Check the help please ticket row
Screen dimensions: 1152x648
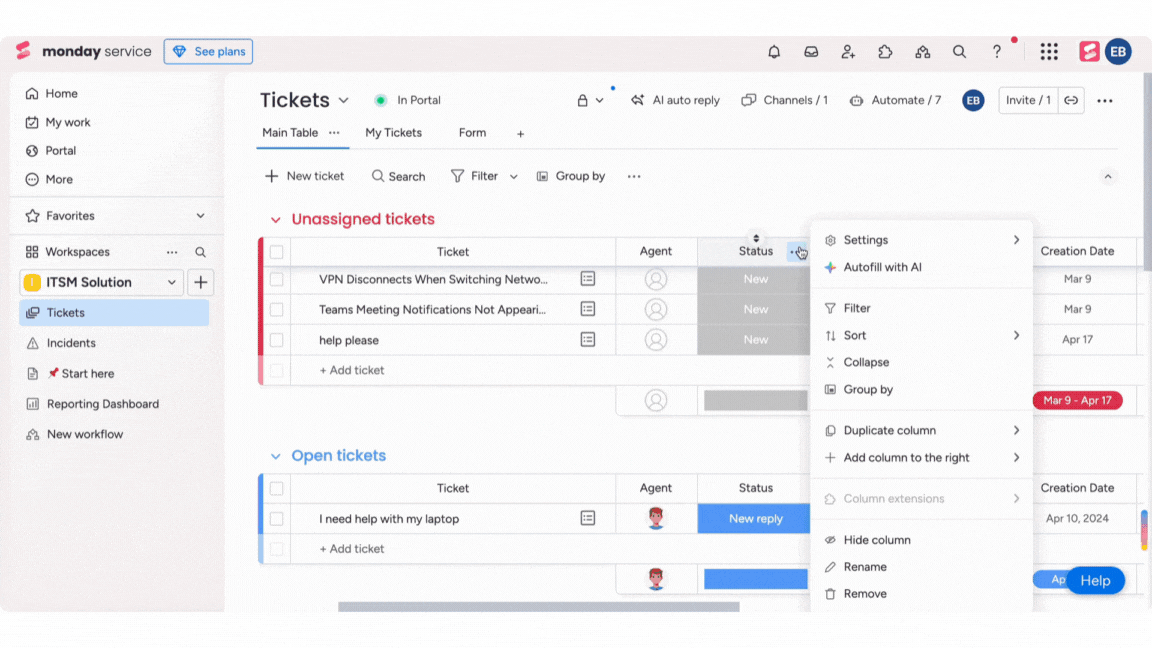tap(276, 340)
